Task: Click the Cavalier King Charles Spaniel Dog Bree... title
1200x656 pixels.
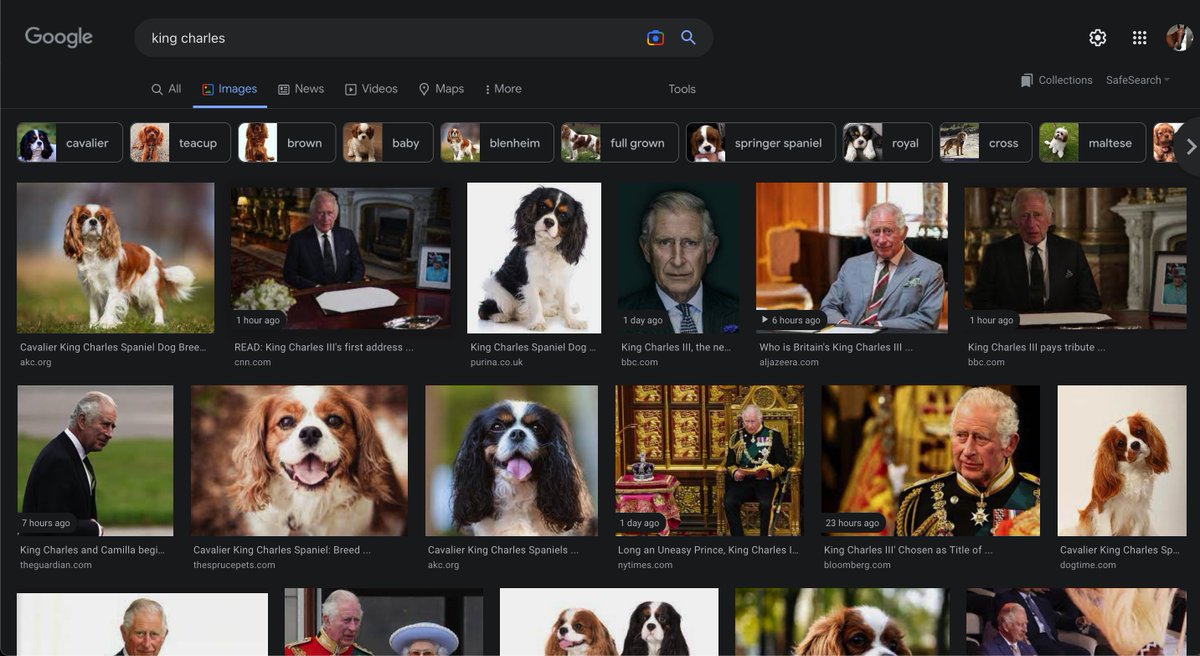Action: [x=113, y=347]
